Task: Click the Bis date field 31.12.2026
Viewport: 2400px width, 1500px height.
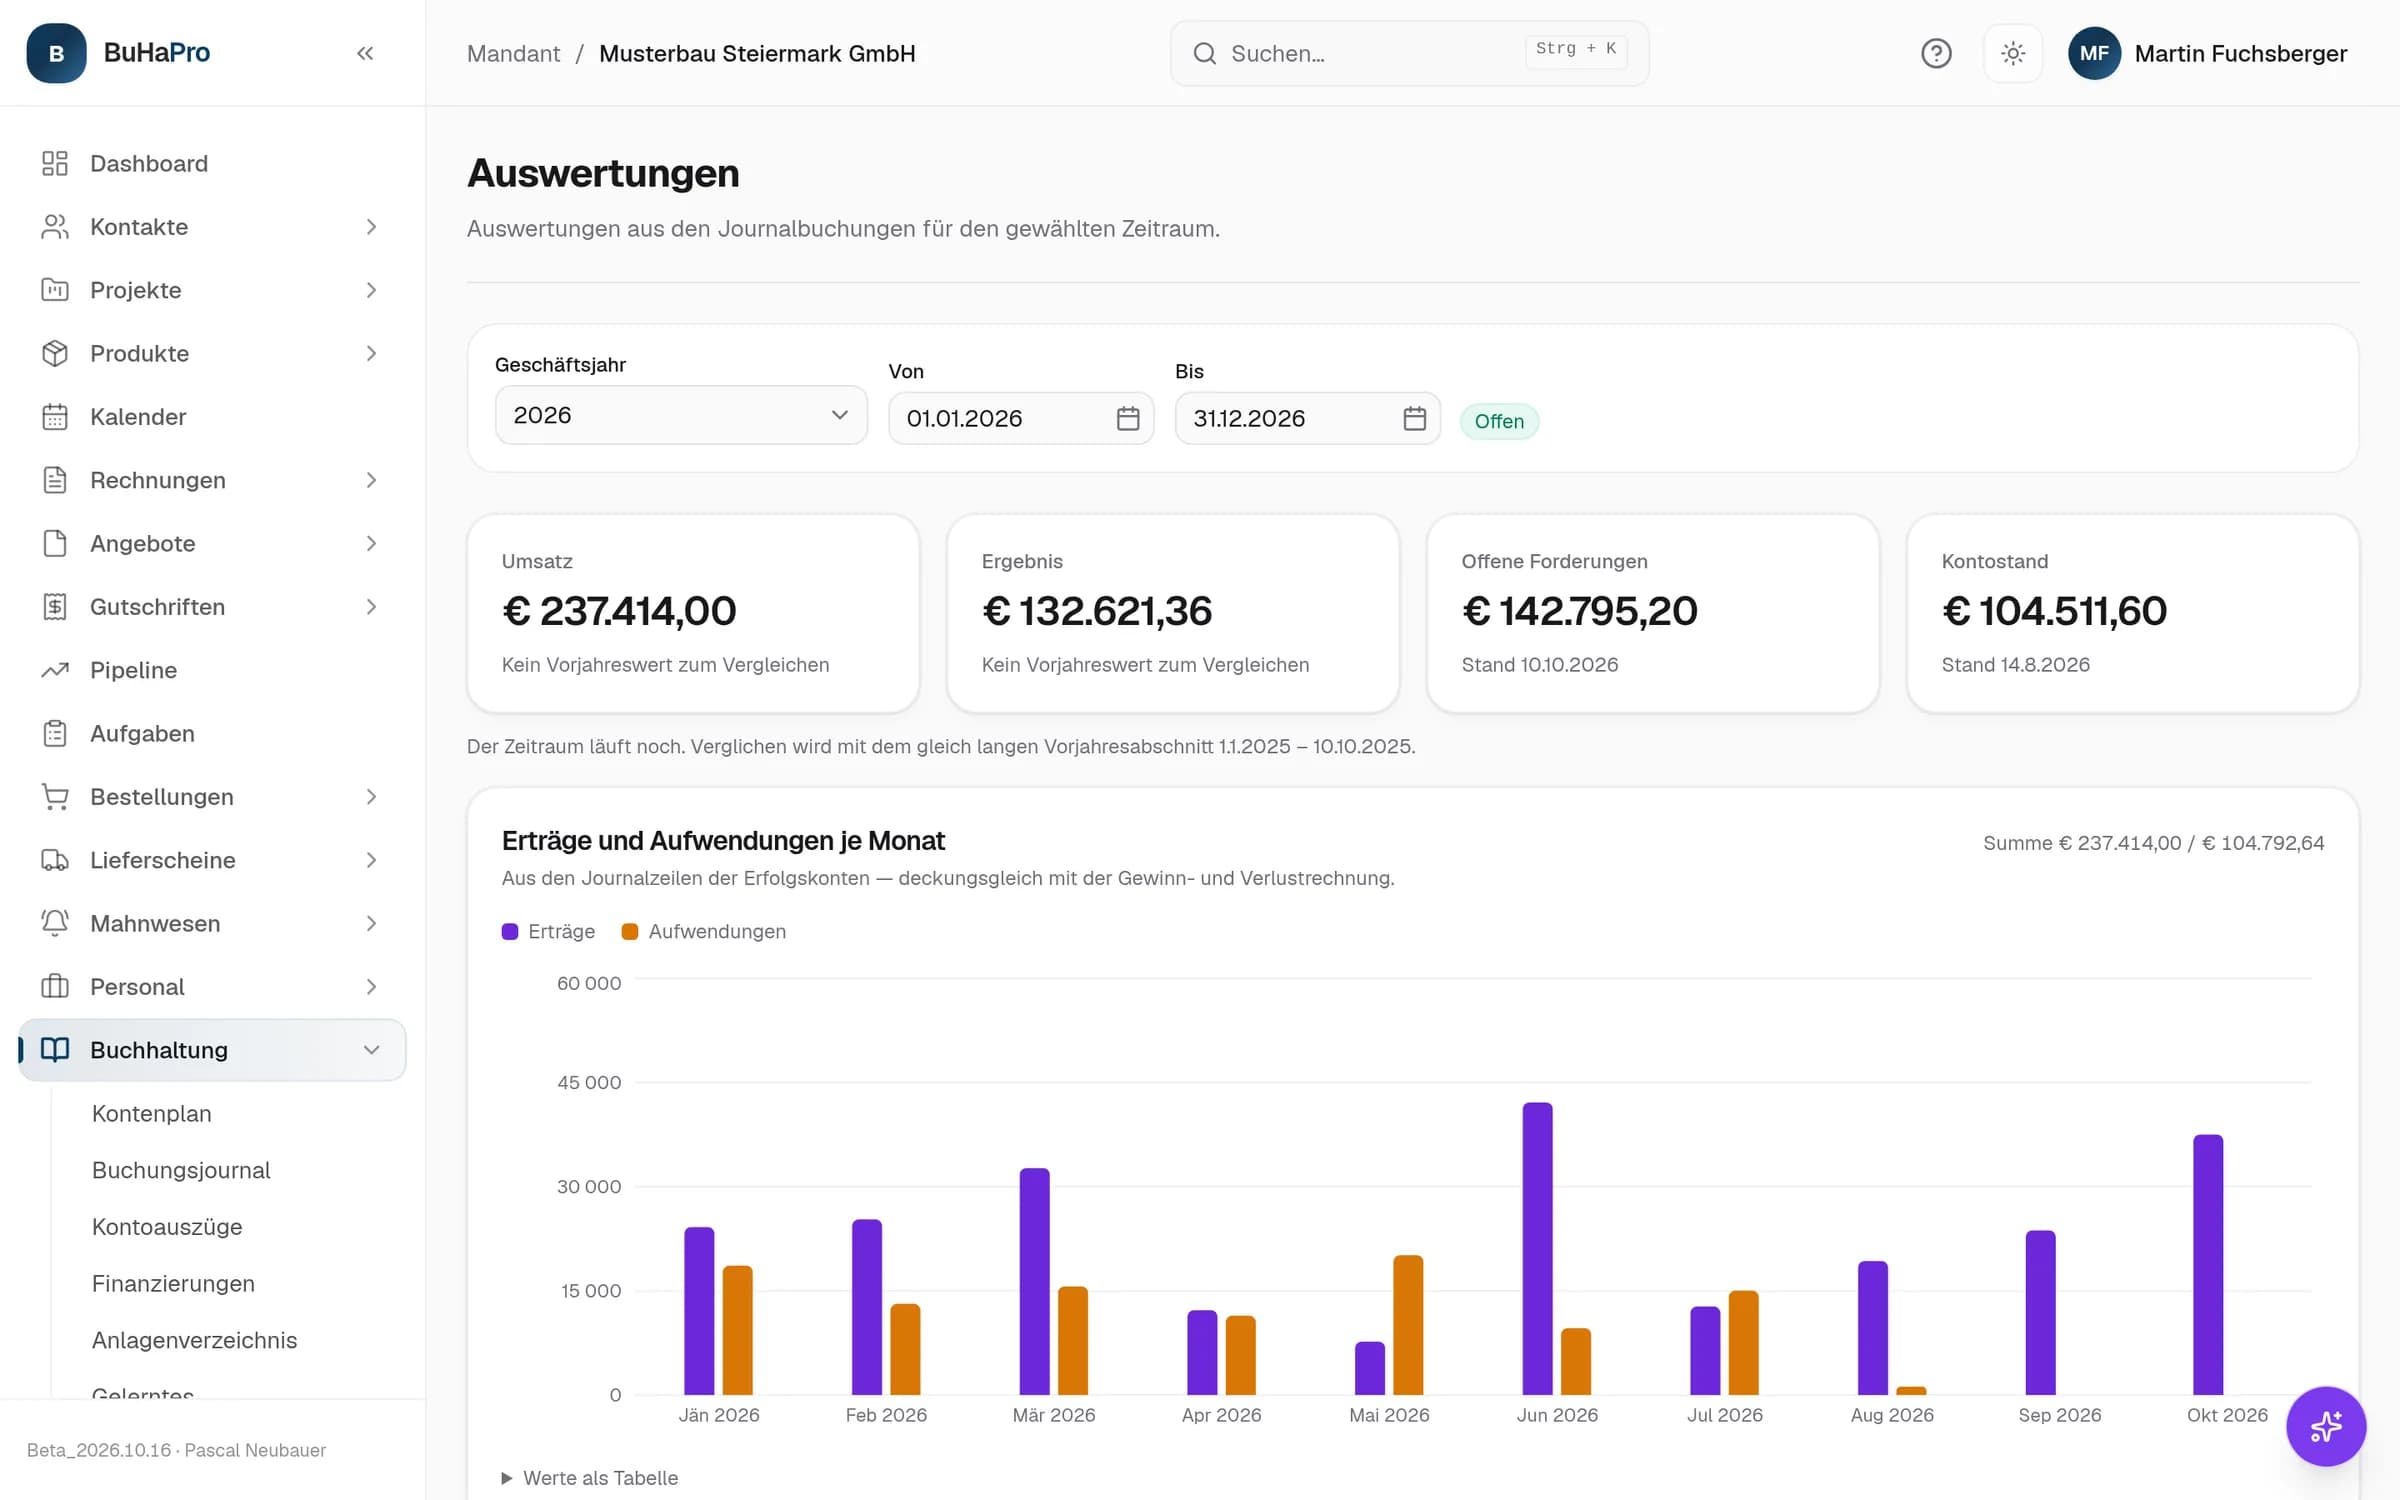Action: 1307,418
